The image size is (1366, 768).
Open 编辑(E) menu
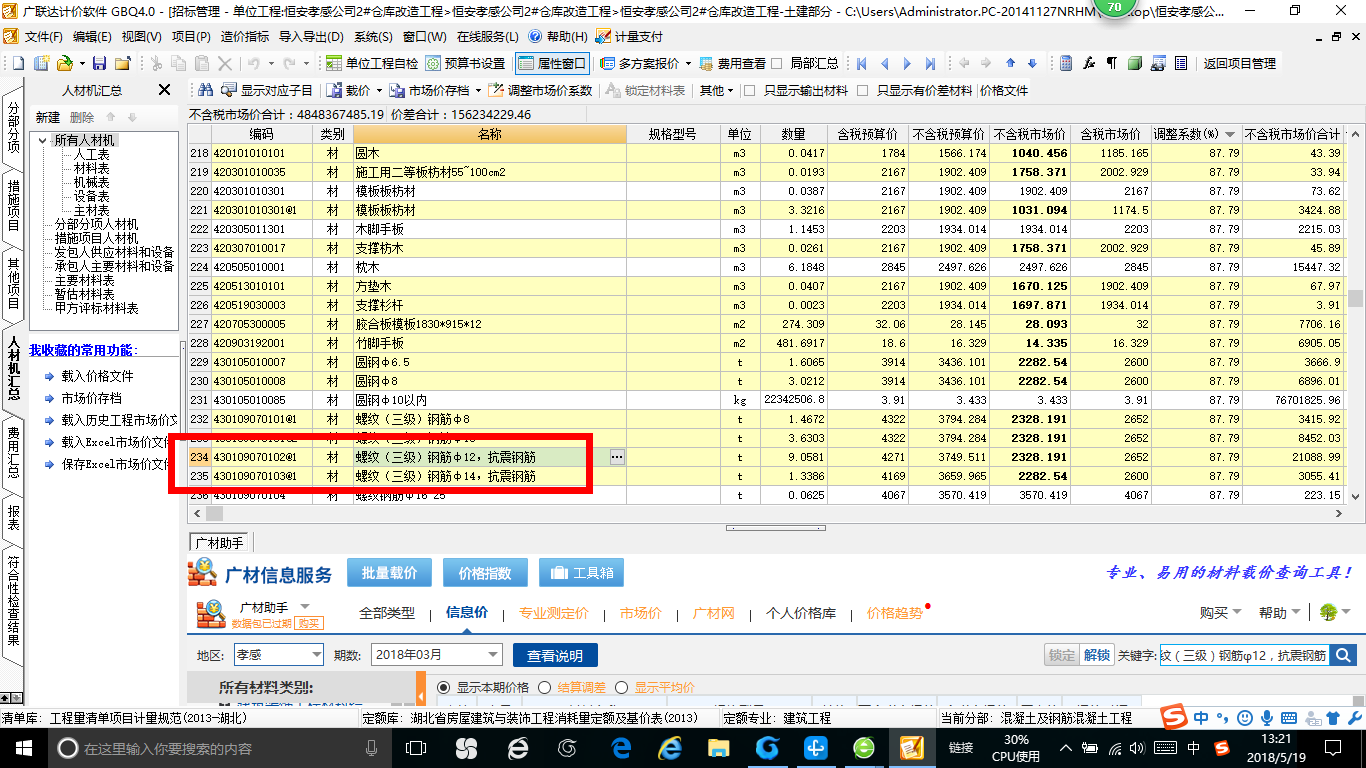tap(92, 36)
